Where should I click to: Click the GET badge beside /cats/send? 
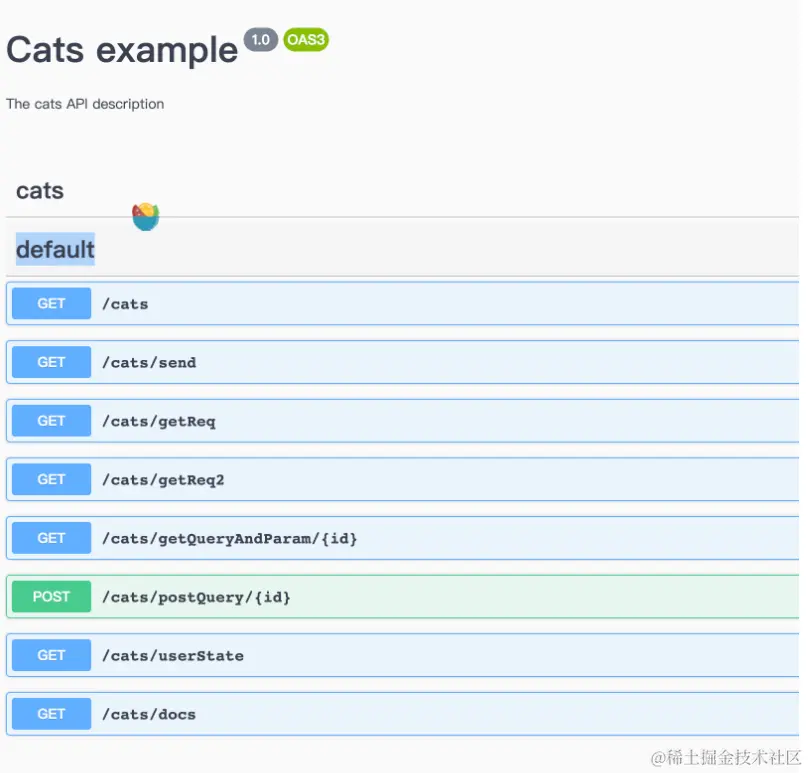51,363
